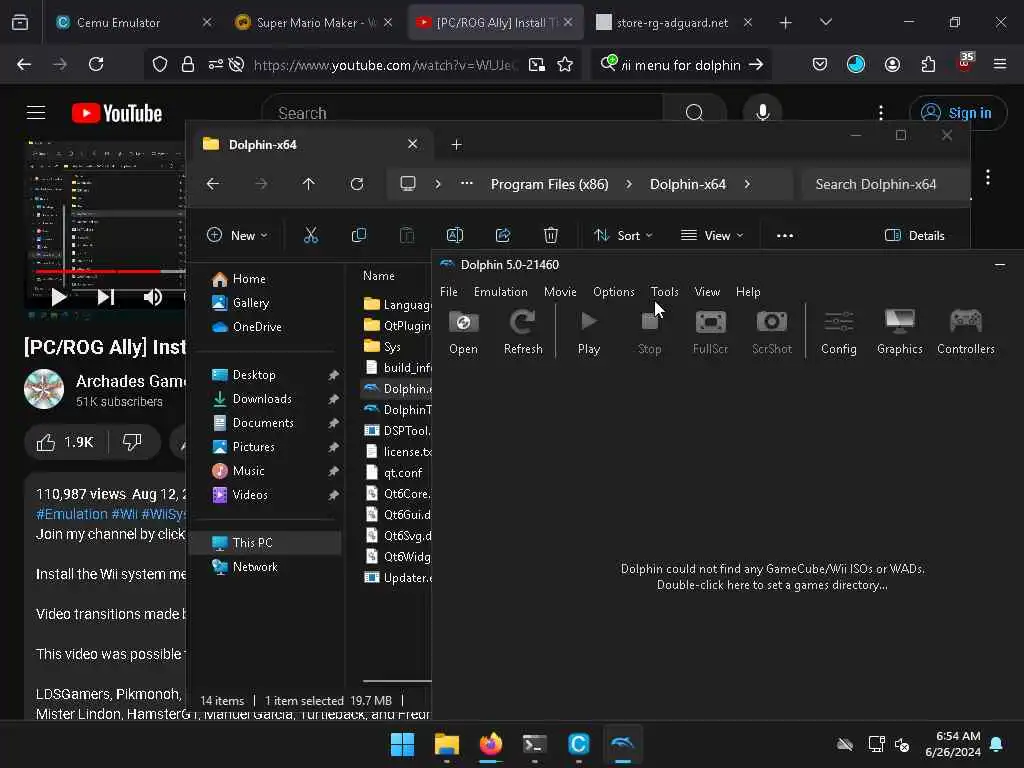The height and width of the screenshot is (768, 1024).
Task: Open Dolphin's Graphics settings
Action: [899, 332]
